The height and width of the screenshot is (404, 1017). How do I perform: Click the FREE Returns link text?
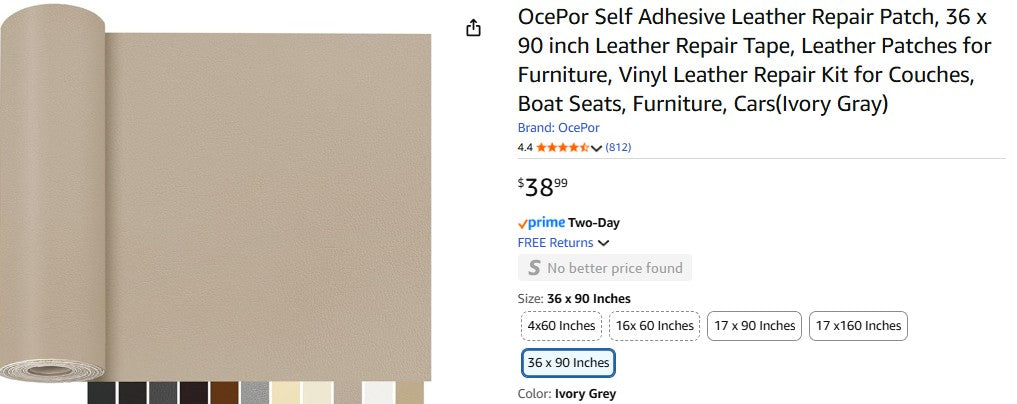click(x=555, y=243)
